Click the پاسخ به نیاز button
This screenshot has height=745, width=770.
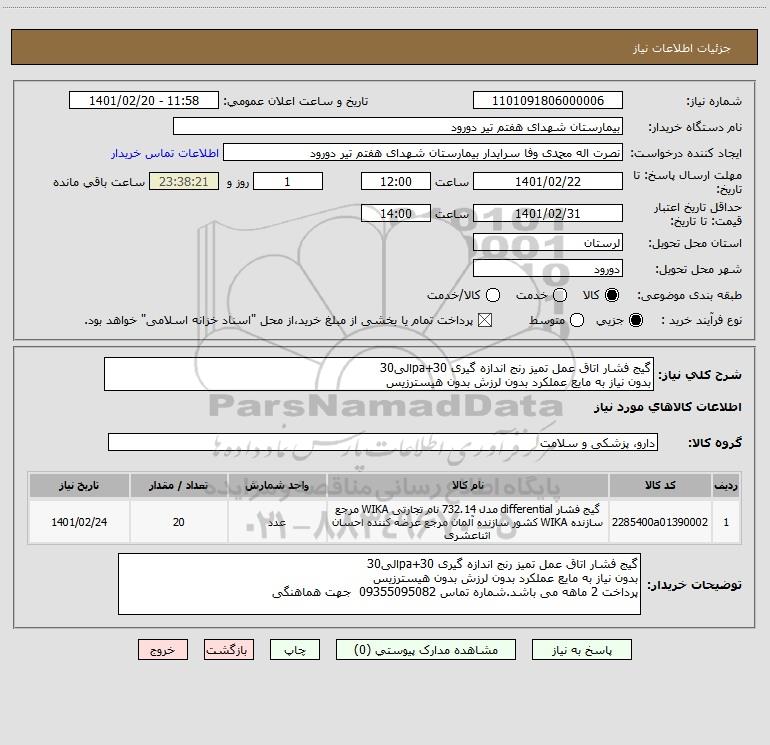(581, 650)
